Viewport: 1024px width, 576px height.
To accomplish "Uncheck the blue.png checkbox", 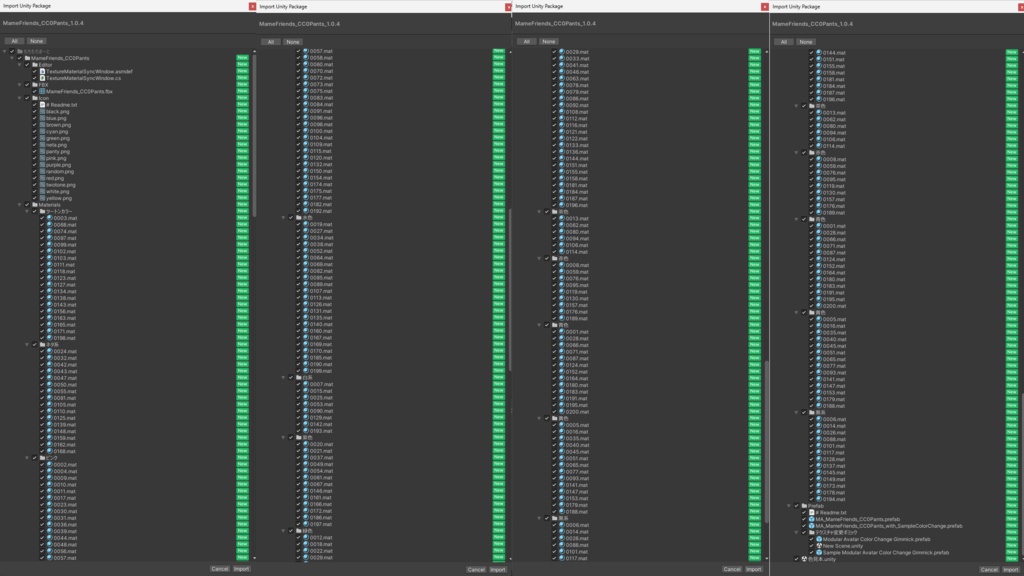I will pyautogui.click(x=35, y=118).
